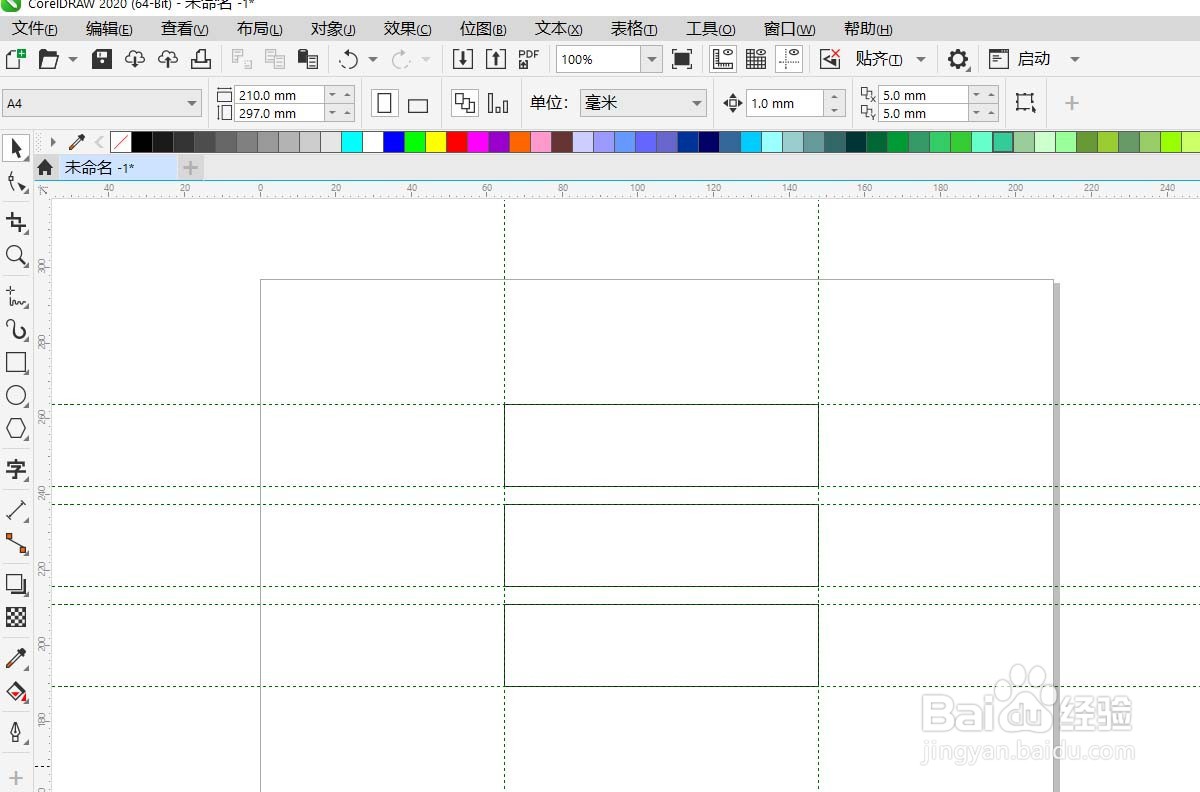Turn off snapping icon
The width and height of the screenshot is (1200, 792).
click(x=830, y=59)
